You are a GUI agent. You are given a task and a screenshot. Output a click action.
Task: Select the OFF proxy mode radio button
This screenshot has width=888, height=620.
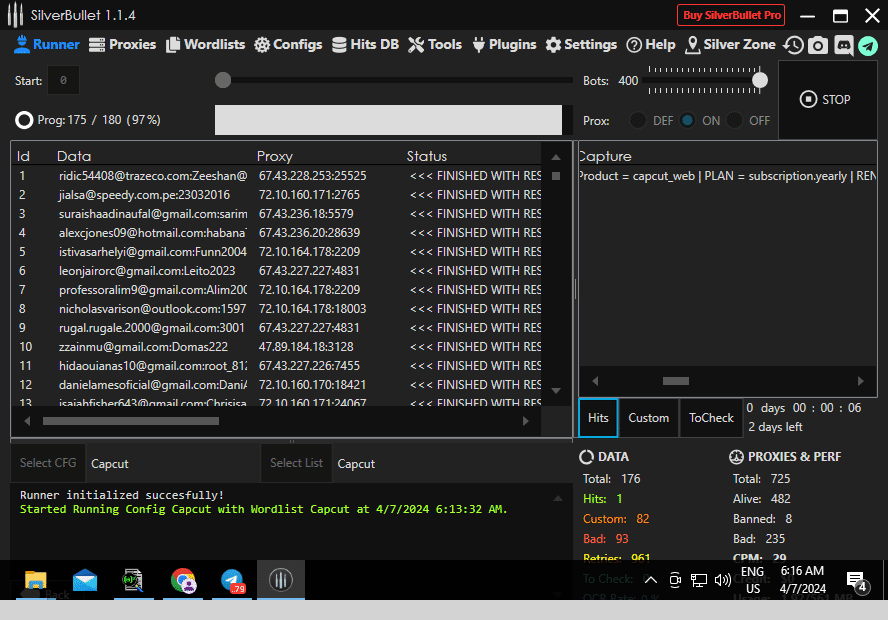click(x=735, y=120)
